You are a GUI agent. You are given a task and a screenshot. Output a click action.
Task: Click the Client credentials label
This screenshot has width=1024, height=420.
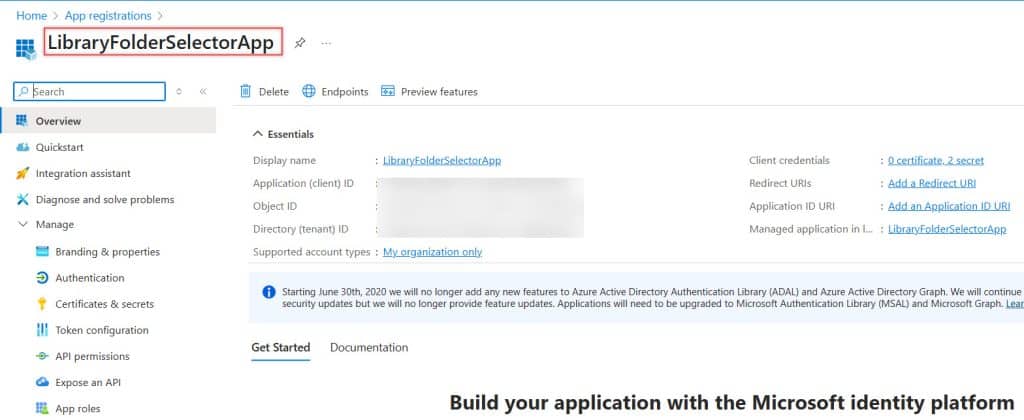pyautogui.click(x=790, y=160)
